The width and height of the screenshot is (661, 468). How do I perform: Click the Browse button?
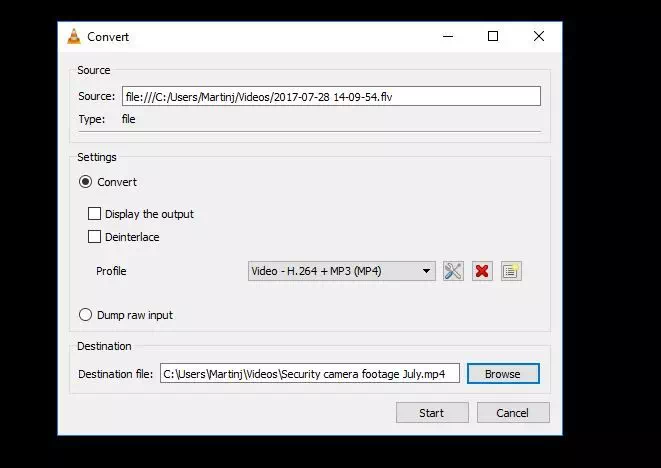(x=503, y=374)
